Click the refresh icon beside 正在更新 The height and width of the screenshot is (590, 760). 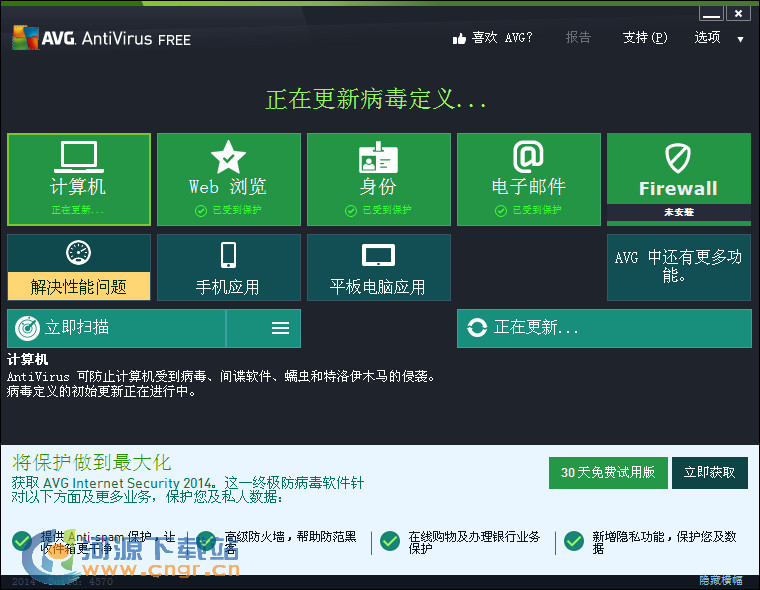click(477, 328)
